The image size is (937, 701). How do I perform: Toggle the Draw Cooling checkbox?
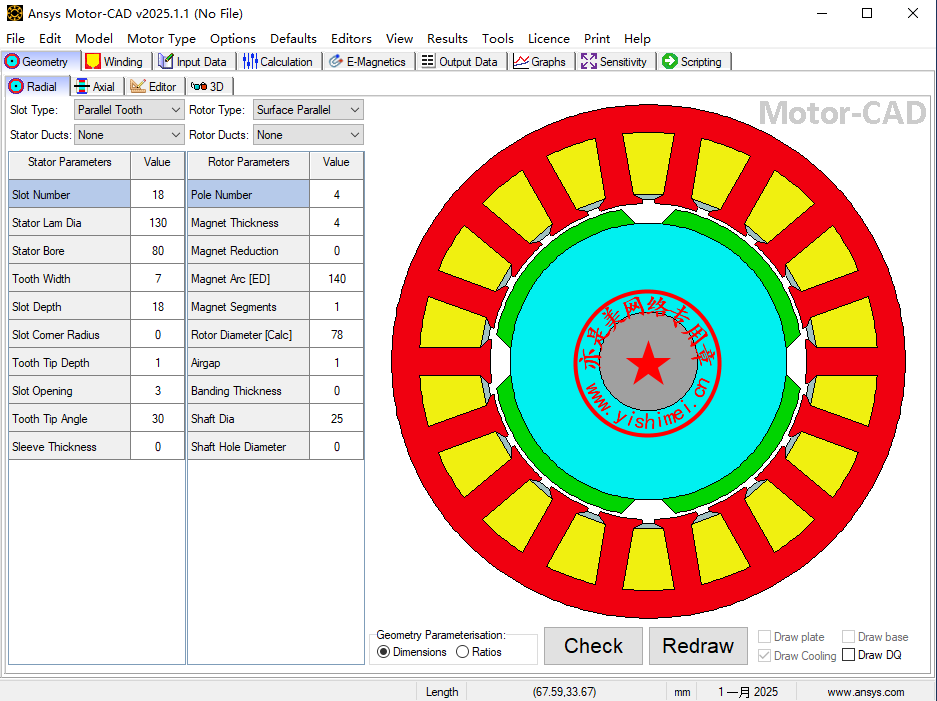764,655
